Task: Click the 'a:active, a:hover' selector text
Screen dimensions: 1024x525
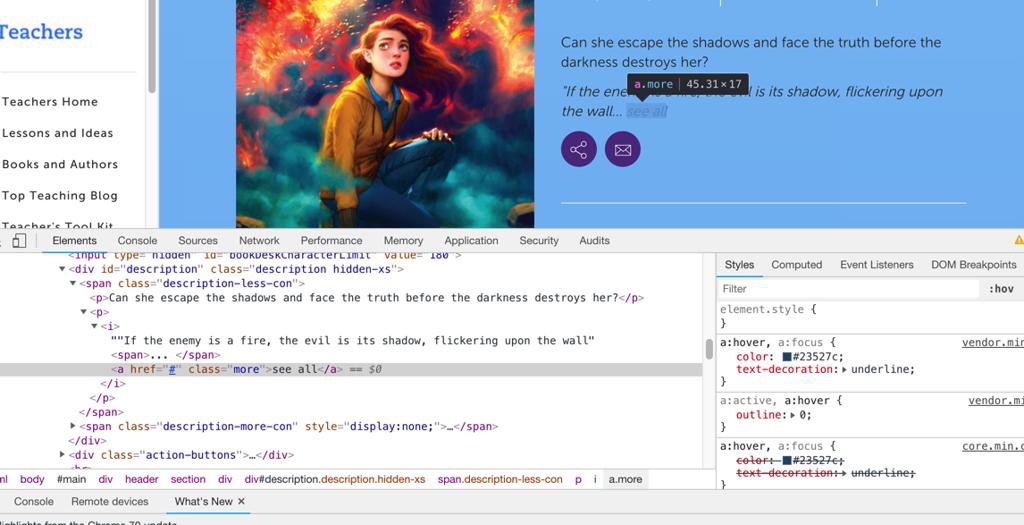Action: pyautogui.click(x=775, y=400)
